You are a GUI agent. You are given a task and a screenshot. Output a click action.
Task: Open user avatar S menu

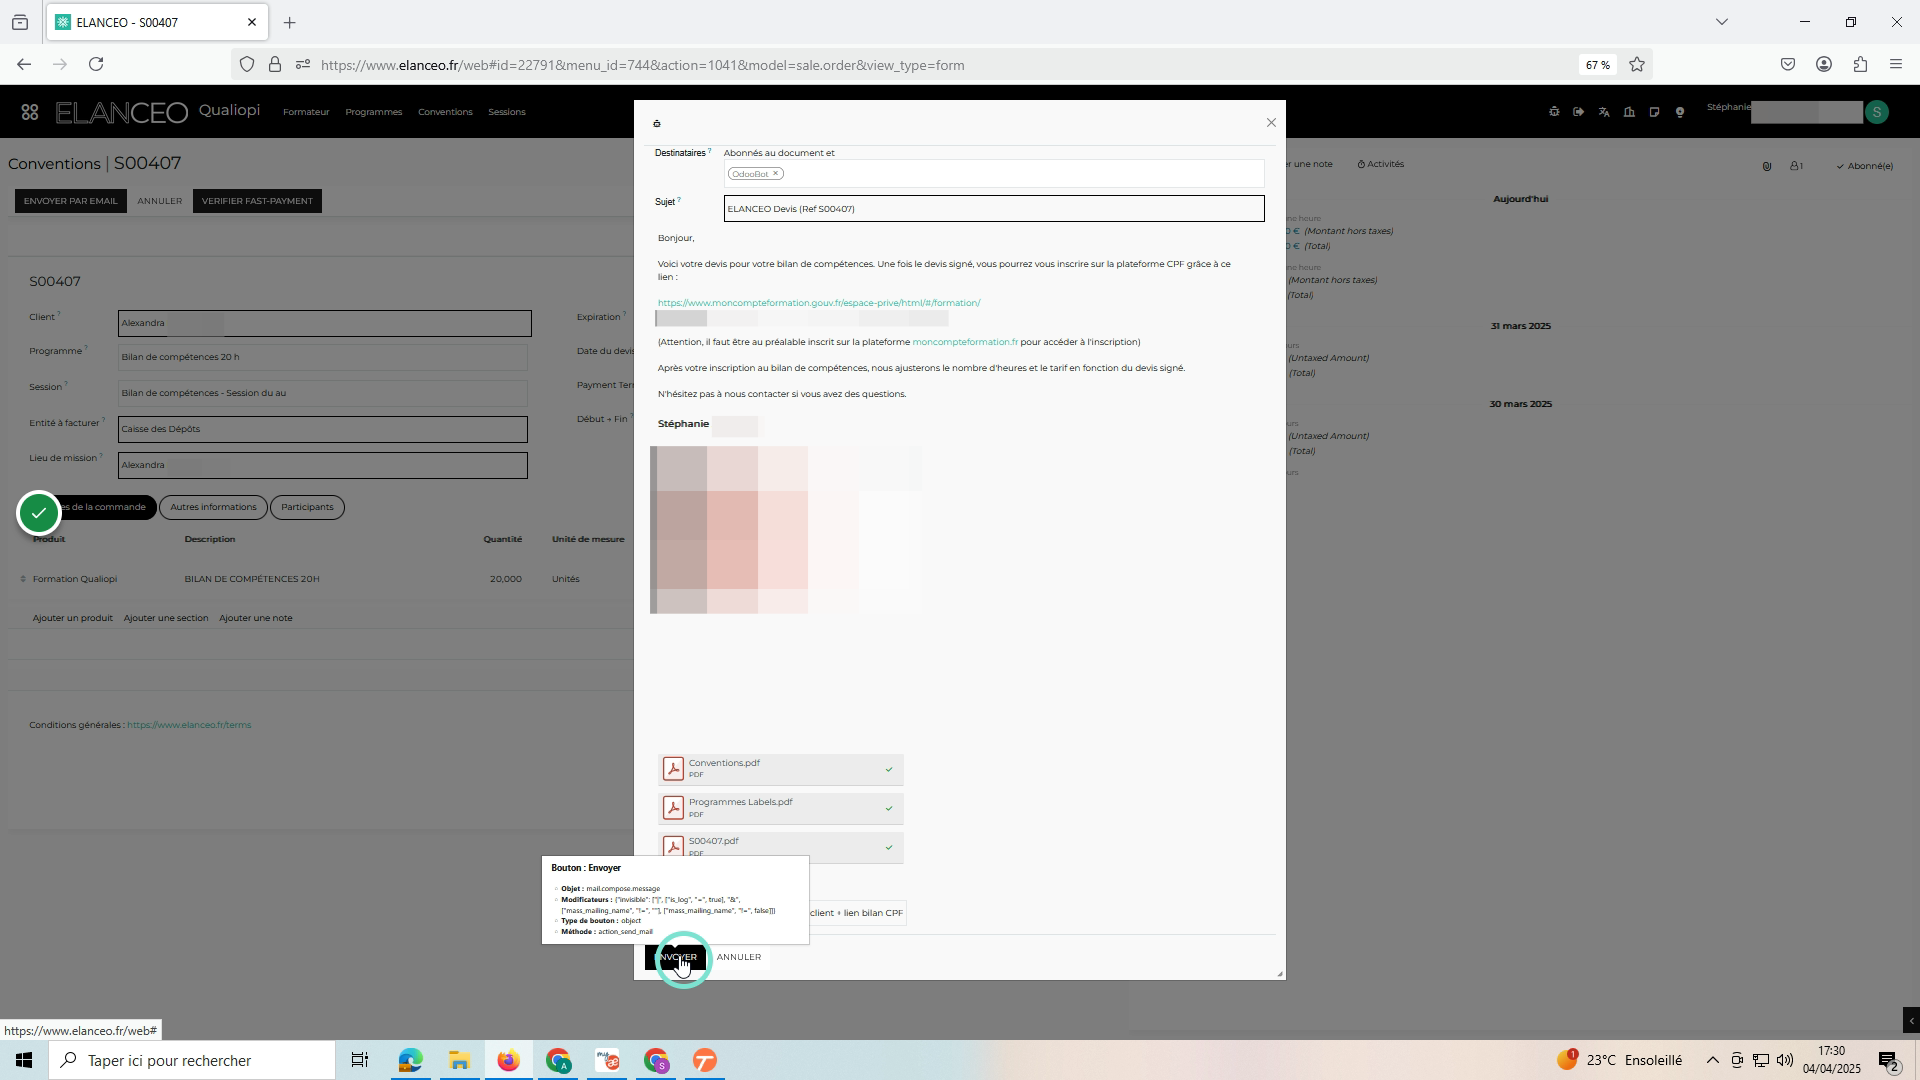(x=1877, y=112)
